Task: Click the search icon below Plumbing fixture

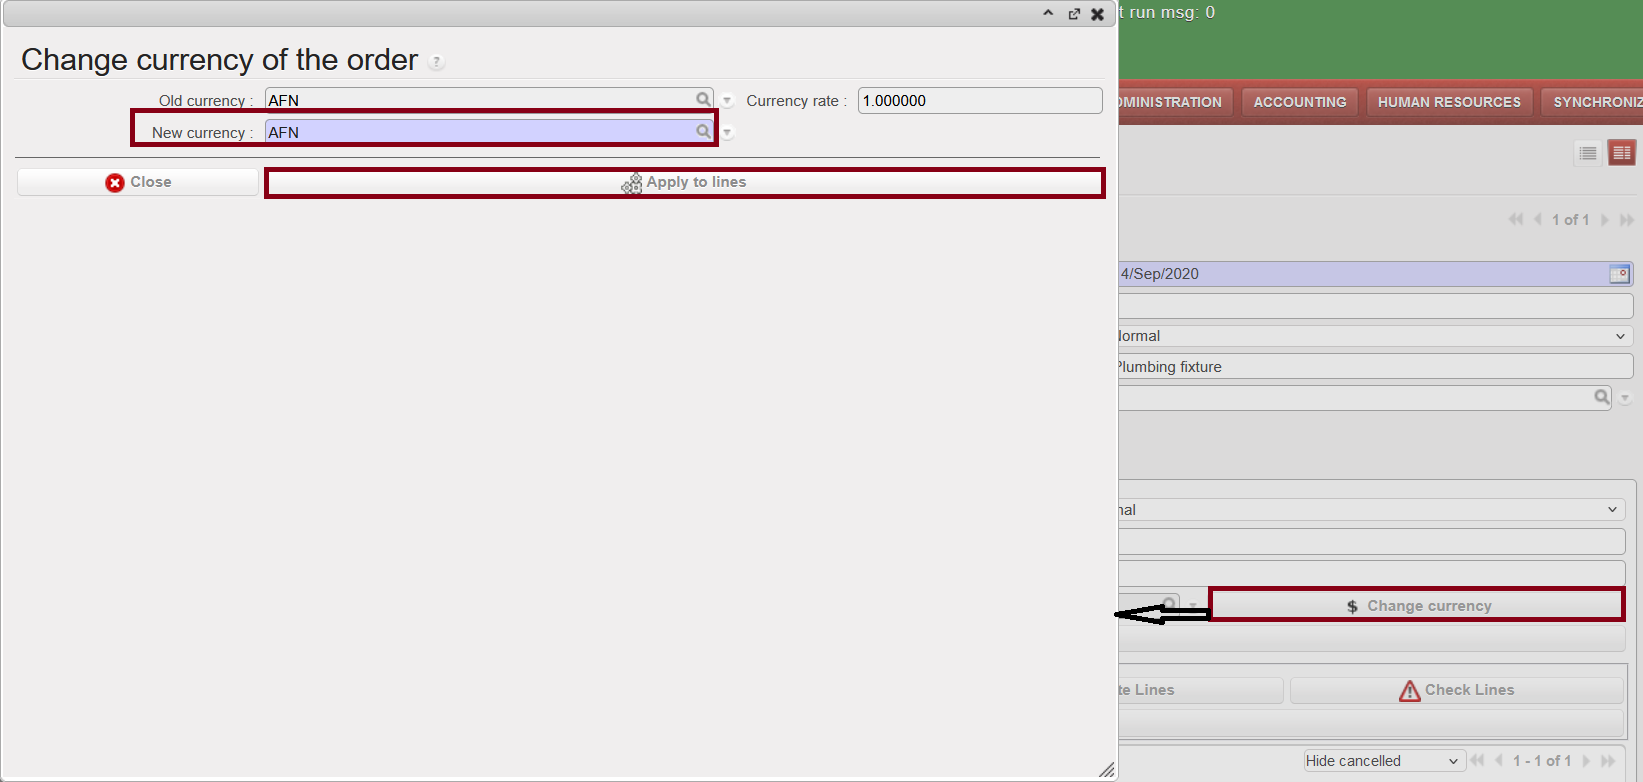Action: click(1601, 397)
